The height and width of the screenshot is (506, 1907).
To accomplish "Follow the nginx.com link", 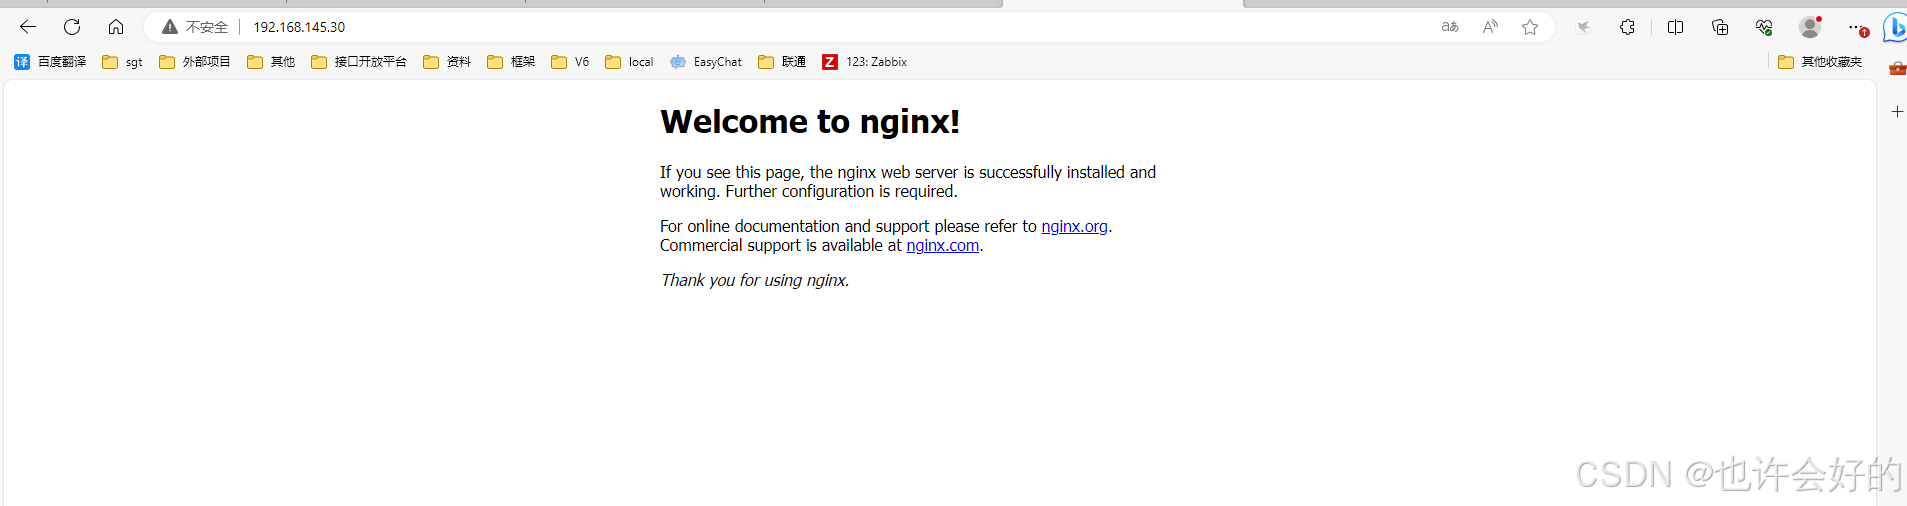I will point(942,245).
